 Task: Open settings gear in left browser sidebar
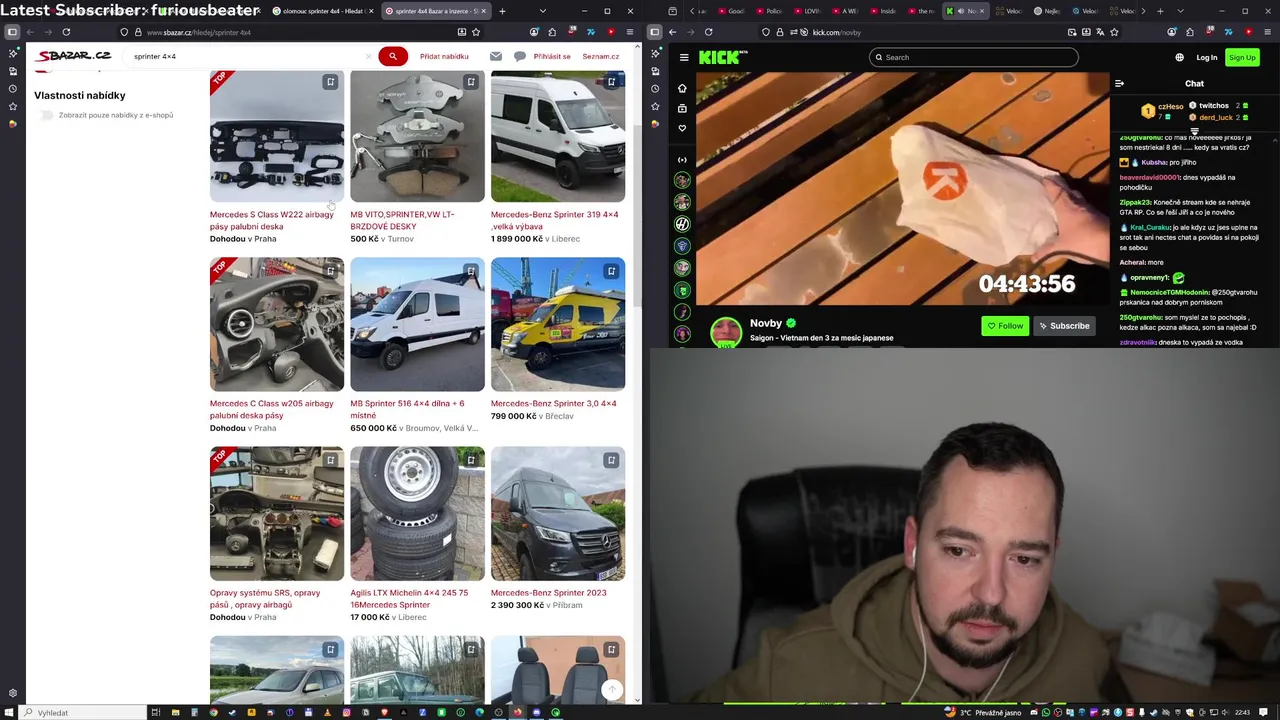click(13, 693)
